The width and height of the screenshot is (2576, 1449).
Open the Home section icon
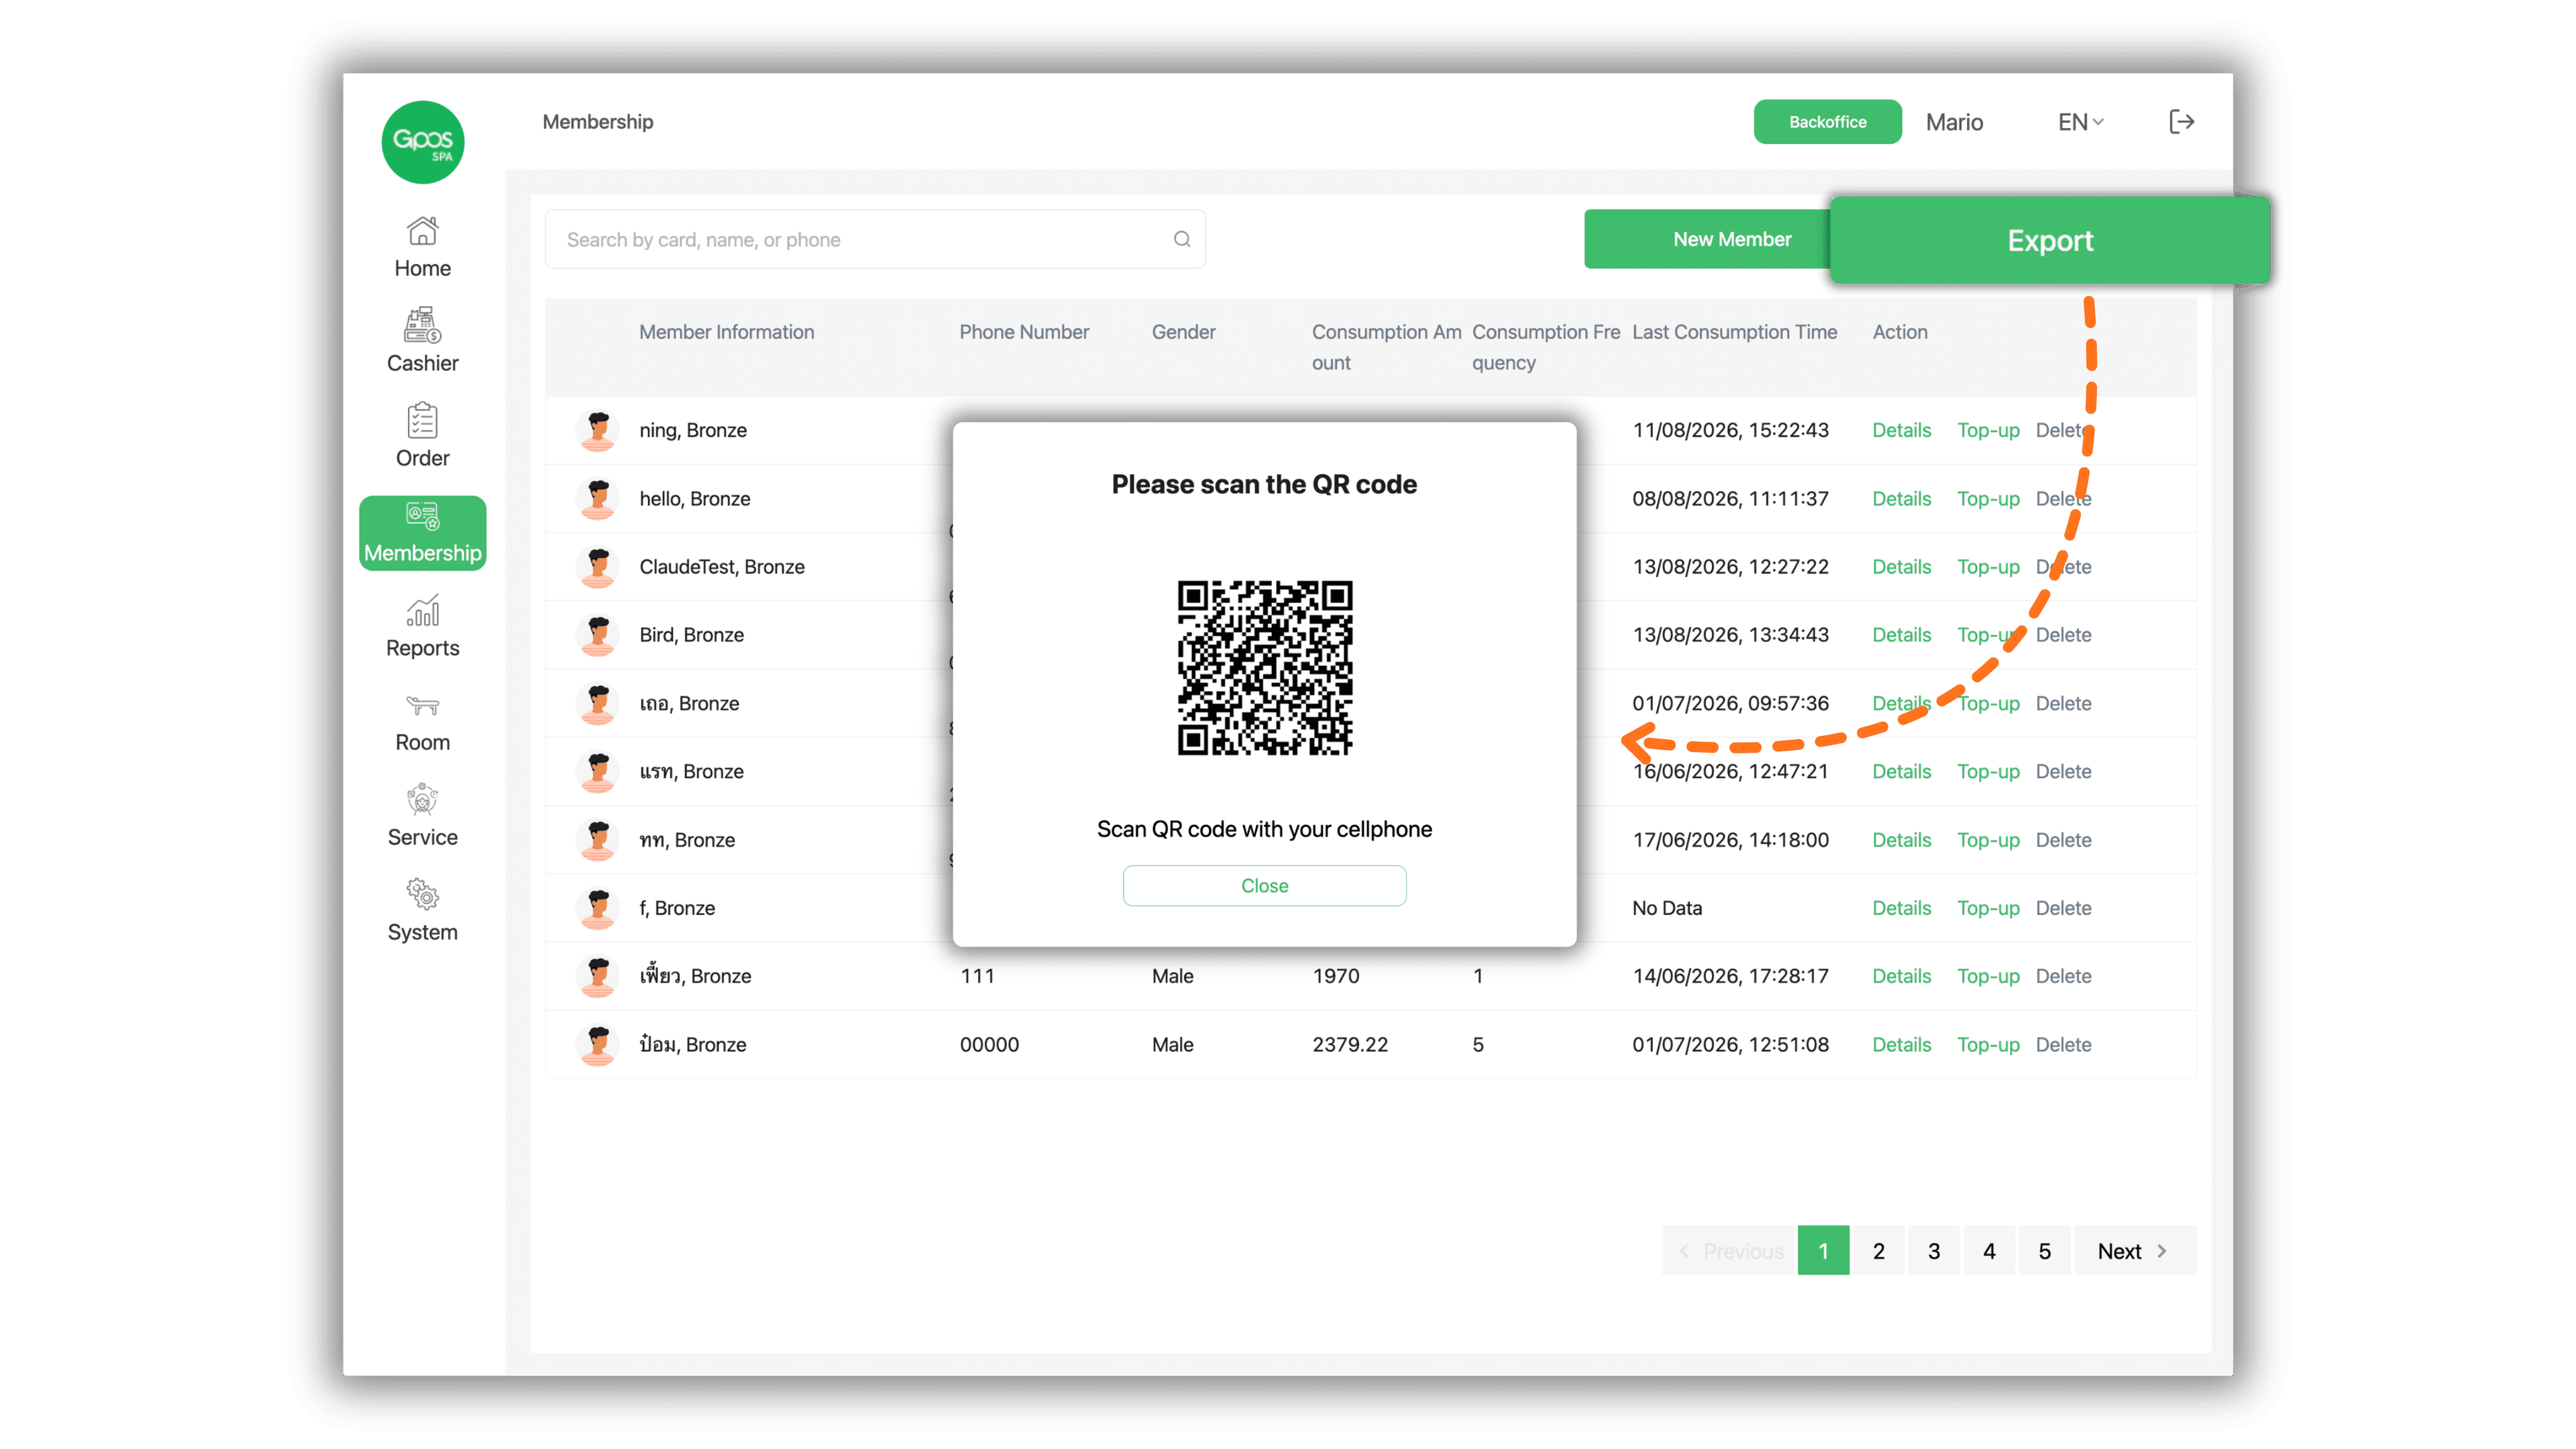click(x=422, y=231)
